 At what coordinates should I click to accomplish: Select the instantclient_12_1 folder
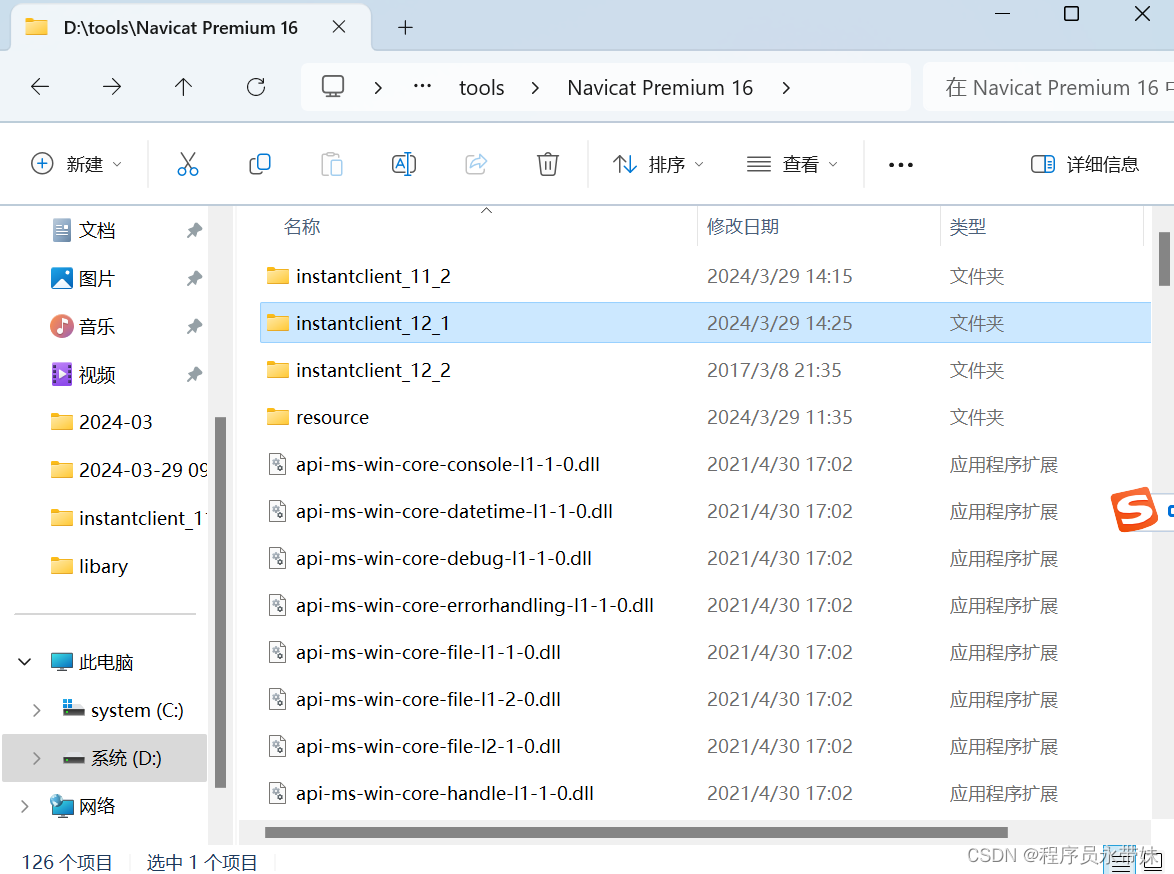coord(705,323)
